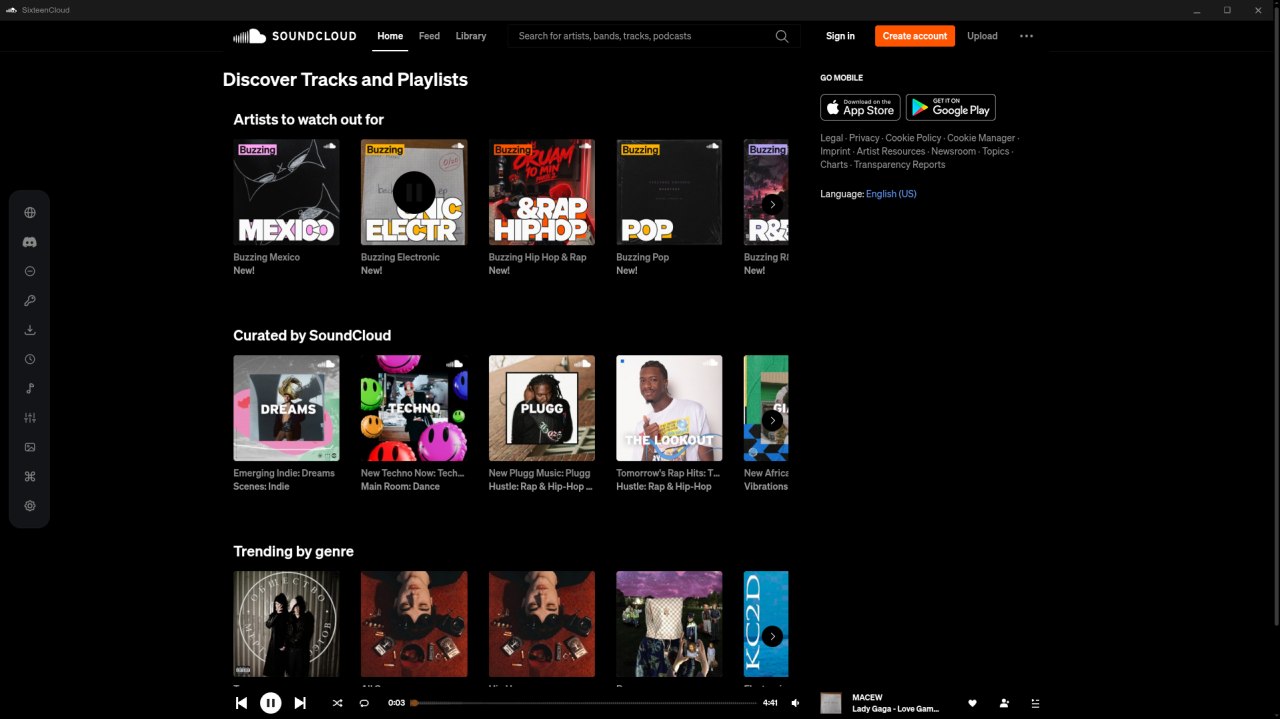Mute the volume speaker icon
This screenshot has width=1280, height=719.
796,703
